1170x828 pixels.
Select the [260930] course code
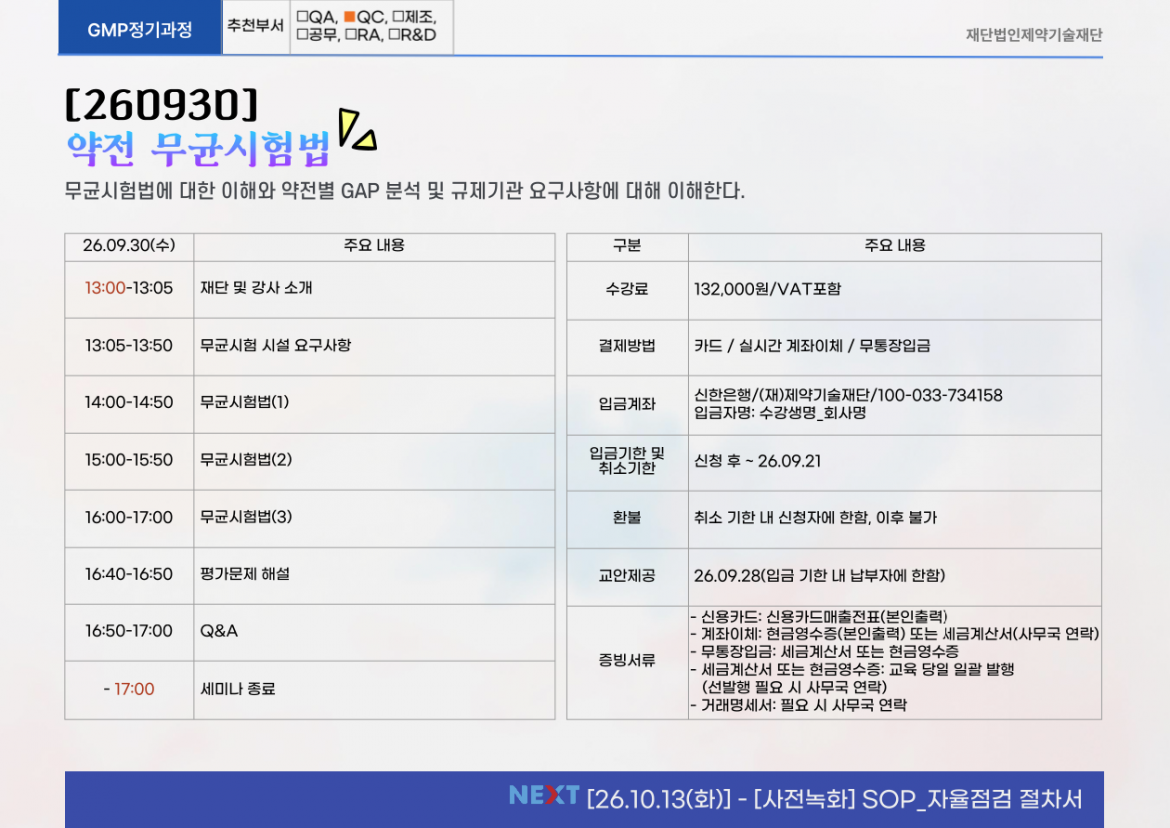tap(161, 103)
